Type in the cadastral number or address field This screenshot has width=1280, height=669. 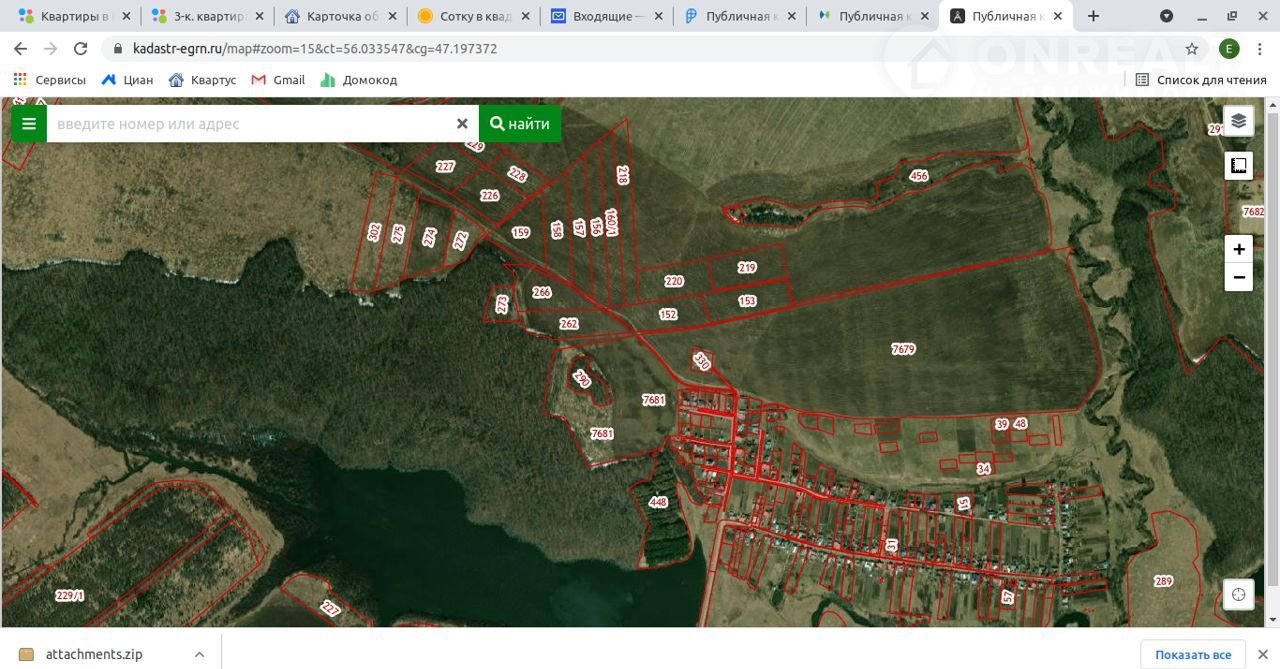250,124
